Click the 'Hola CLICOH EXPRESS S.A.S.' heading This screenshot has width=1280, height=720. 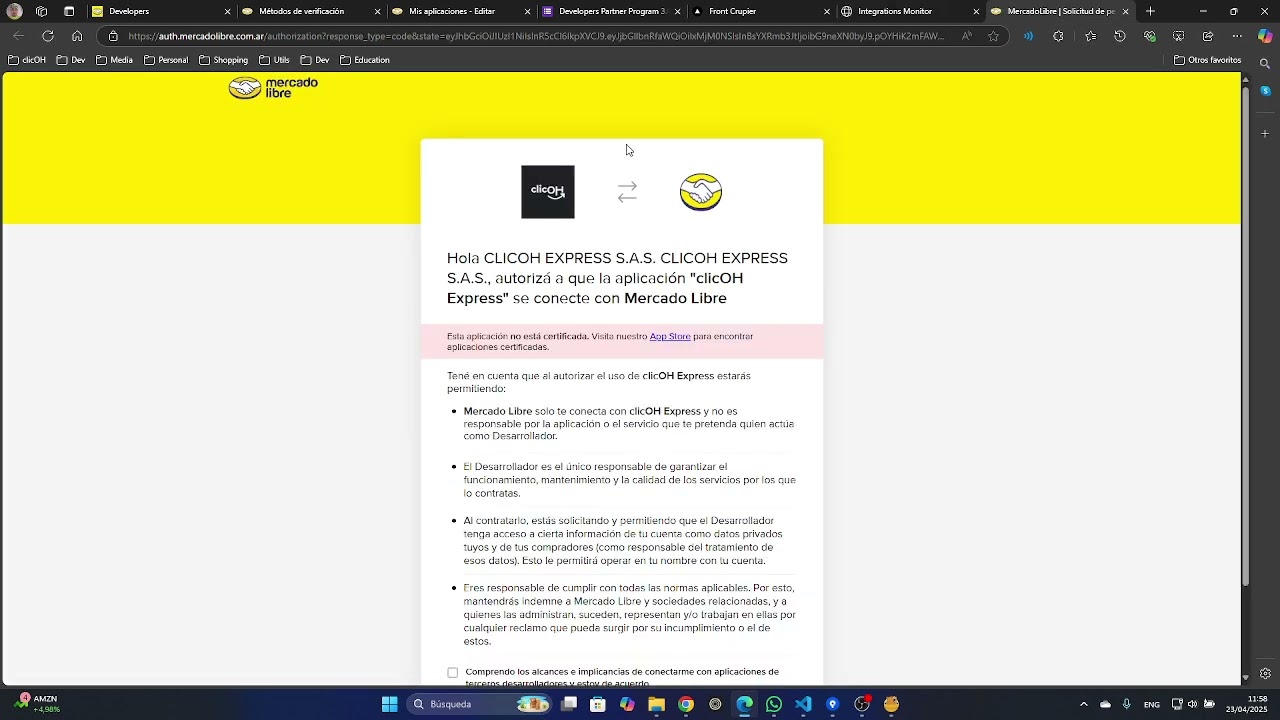617,278
